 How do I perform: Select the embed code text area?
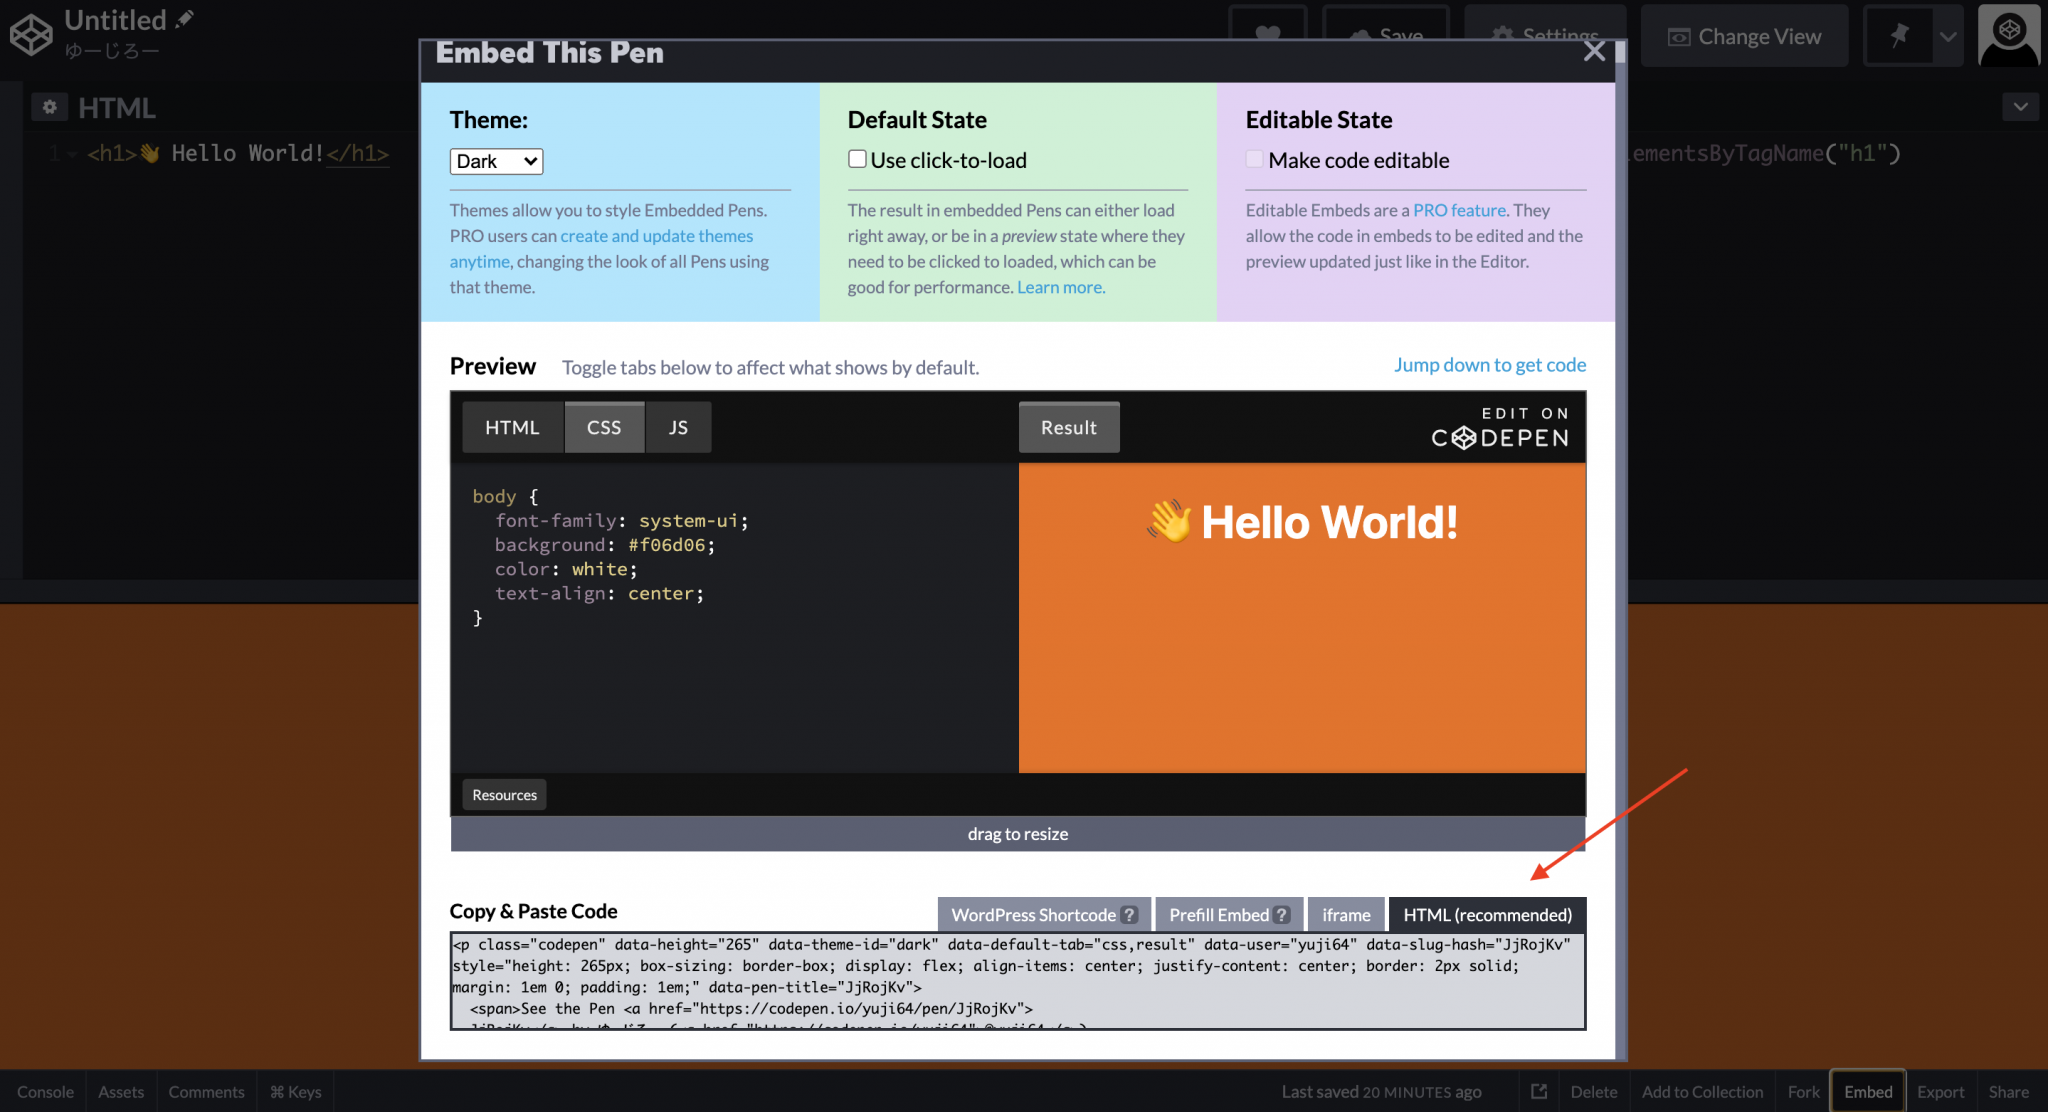1016,981
